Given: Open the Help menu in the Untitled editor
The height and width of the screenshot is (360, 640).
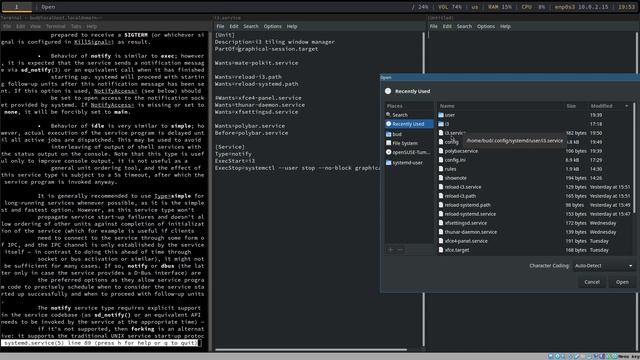Looking at the screenshot, I should pos(505,26).
